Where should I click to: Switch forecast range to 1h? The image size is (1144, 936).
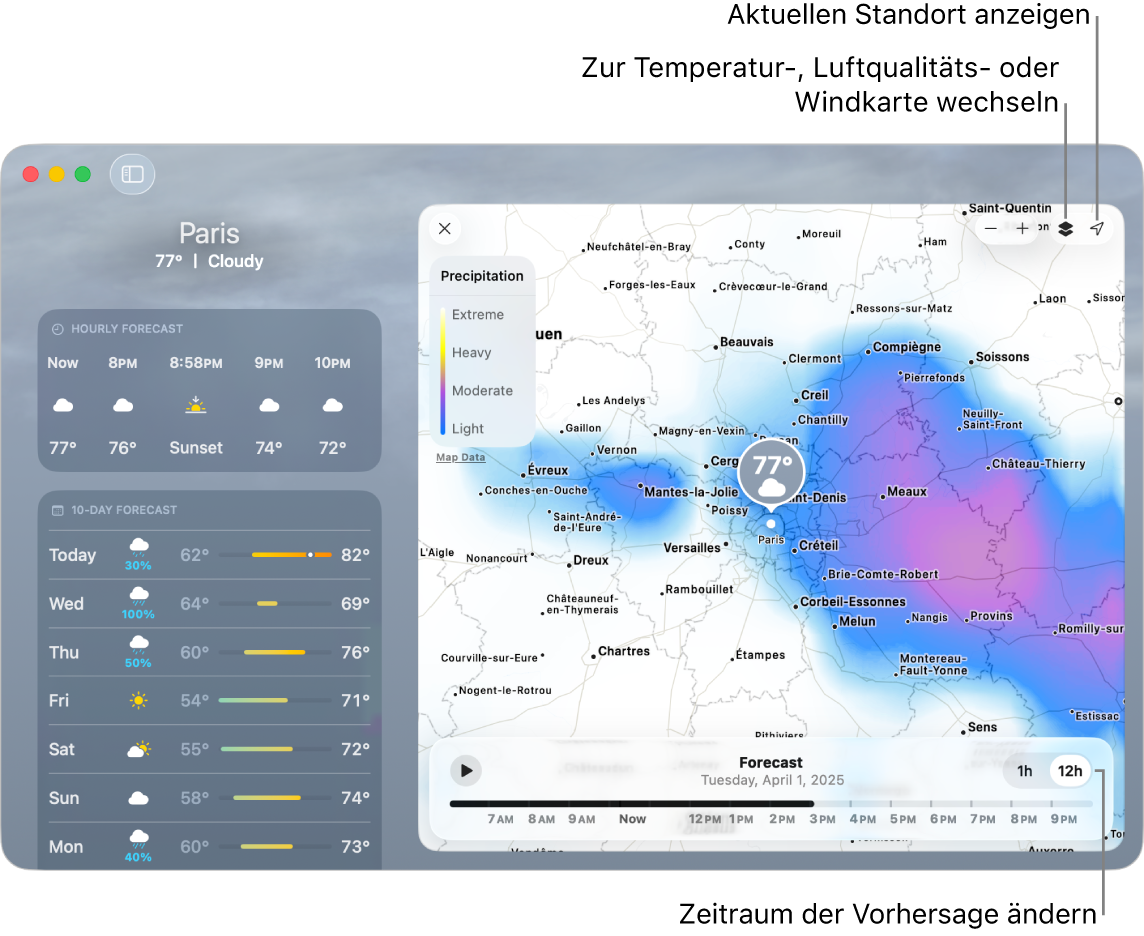point(1025,771)
